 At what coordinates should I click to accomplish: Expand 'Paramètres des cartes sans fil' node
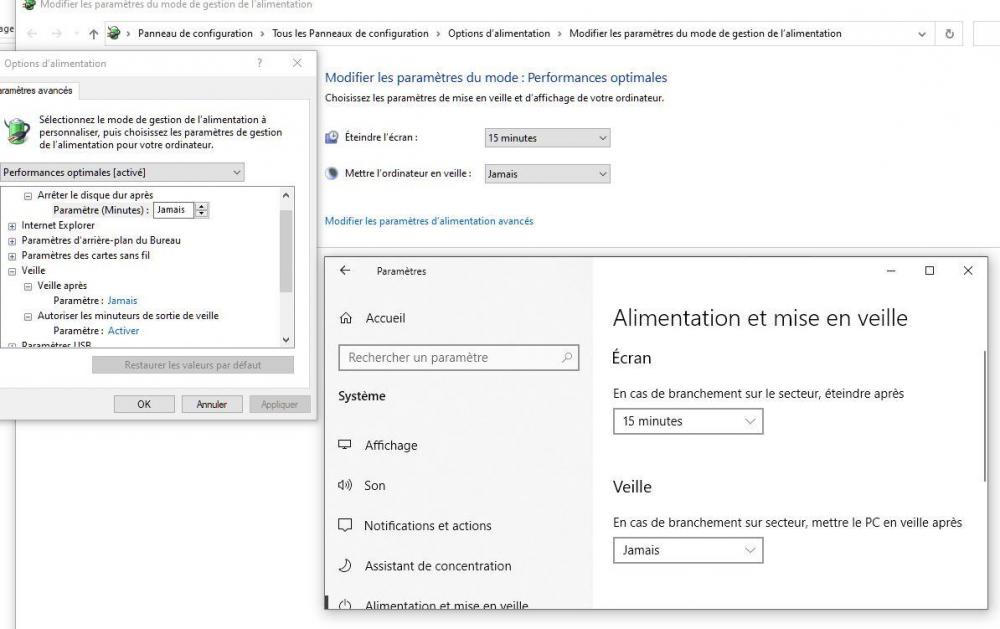pos(11,256)
